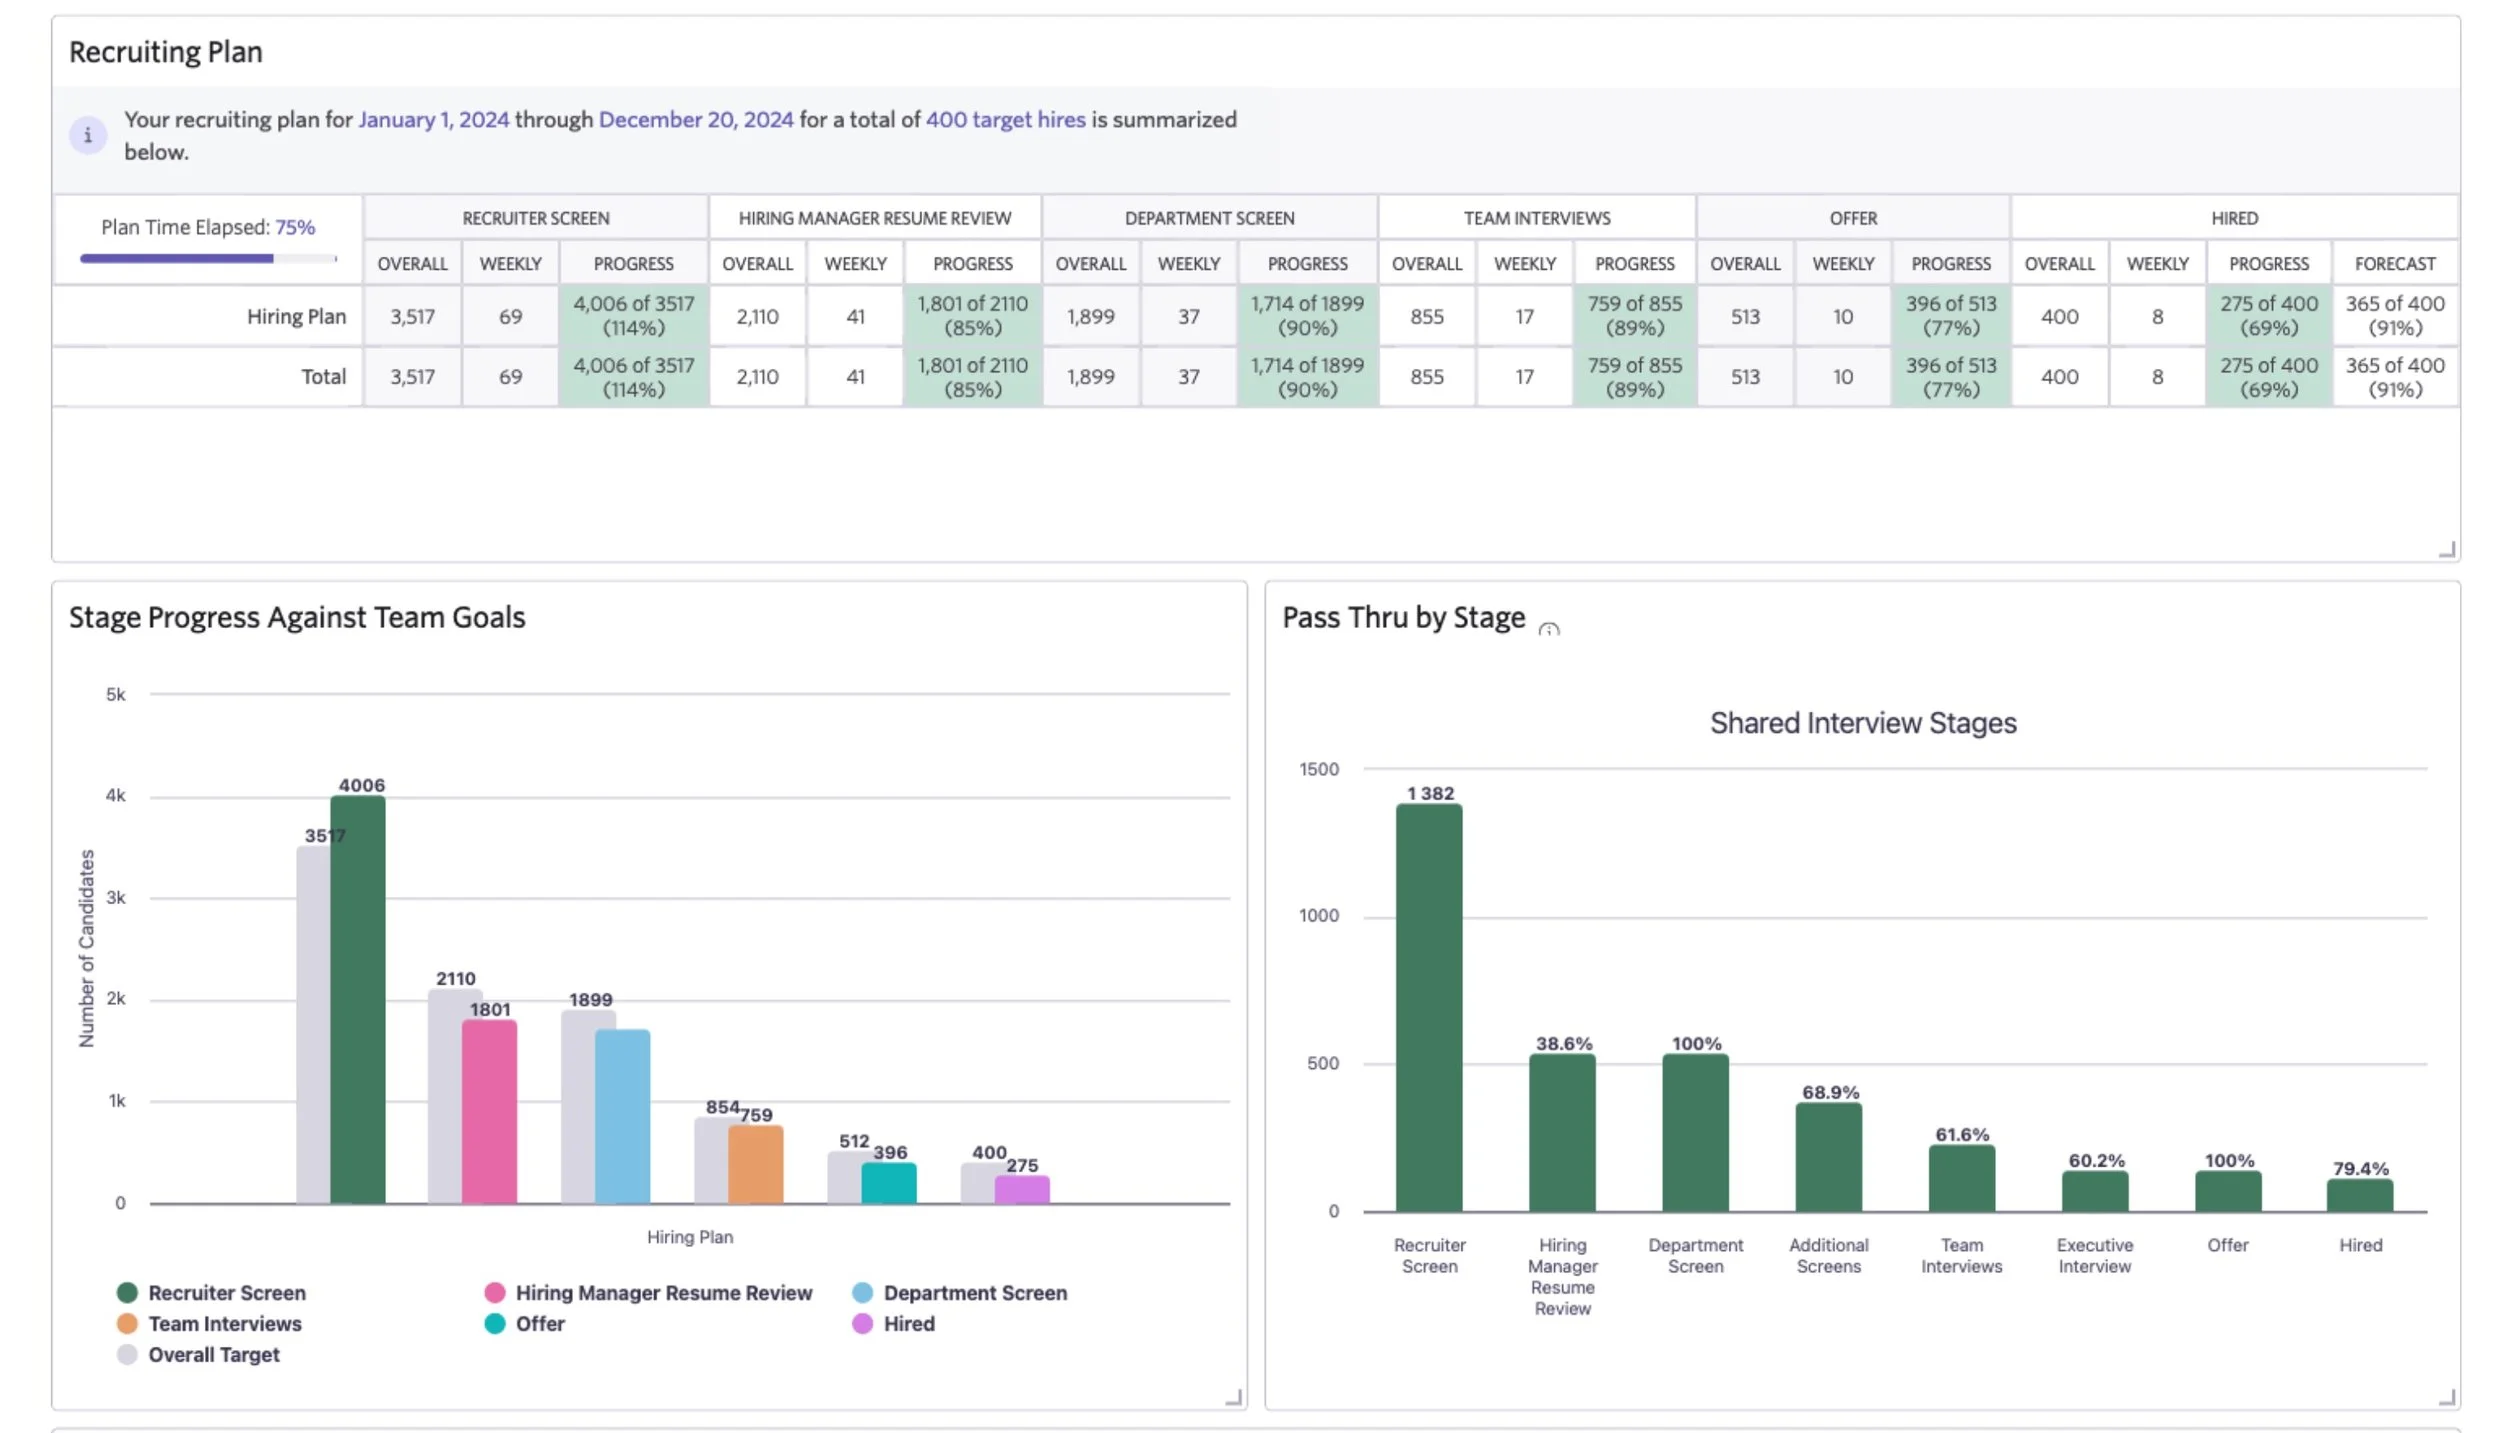The height and width of the screenshot is (1433, 2500).
Task: Click the 61.6% Team Interviews pass-thru bar
Action: click(1961, 1178)
